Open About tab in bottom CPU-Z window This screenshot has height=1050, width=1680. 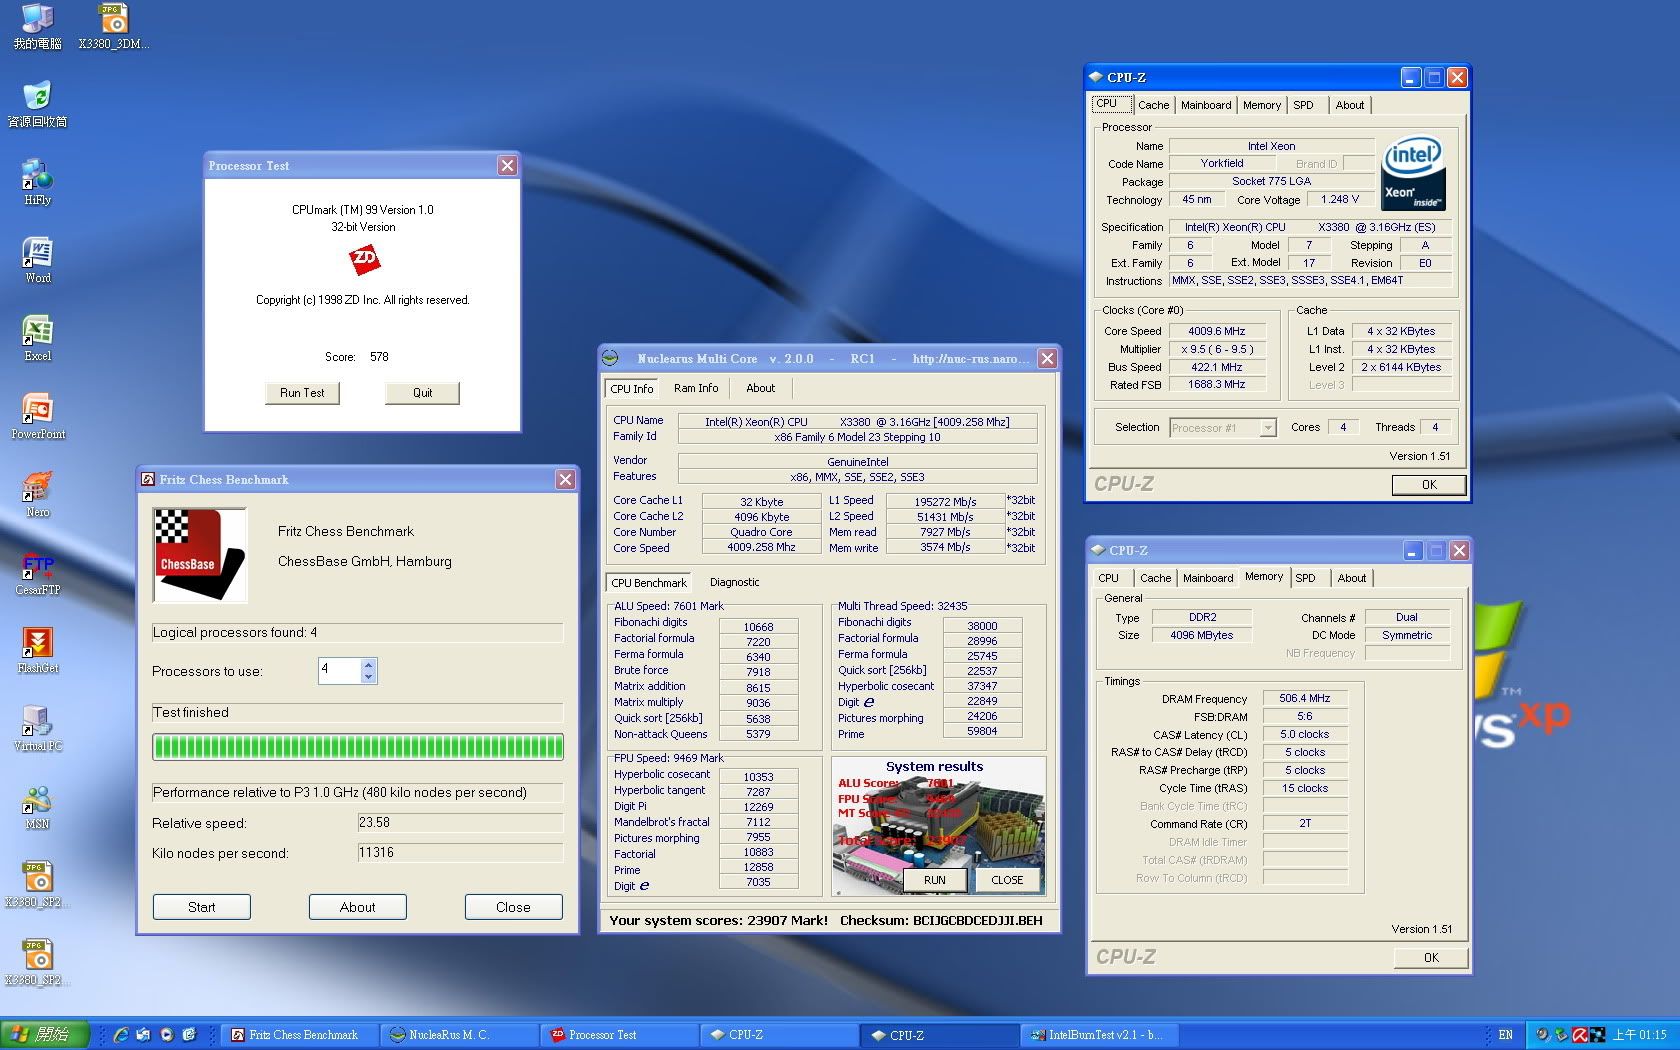pos(1352,578)
